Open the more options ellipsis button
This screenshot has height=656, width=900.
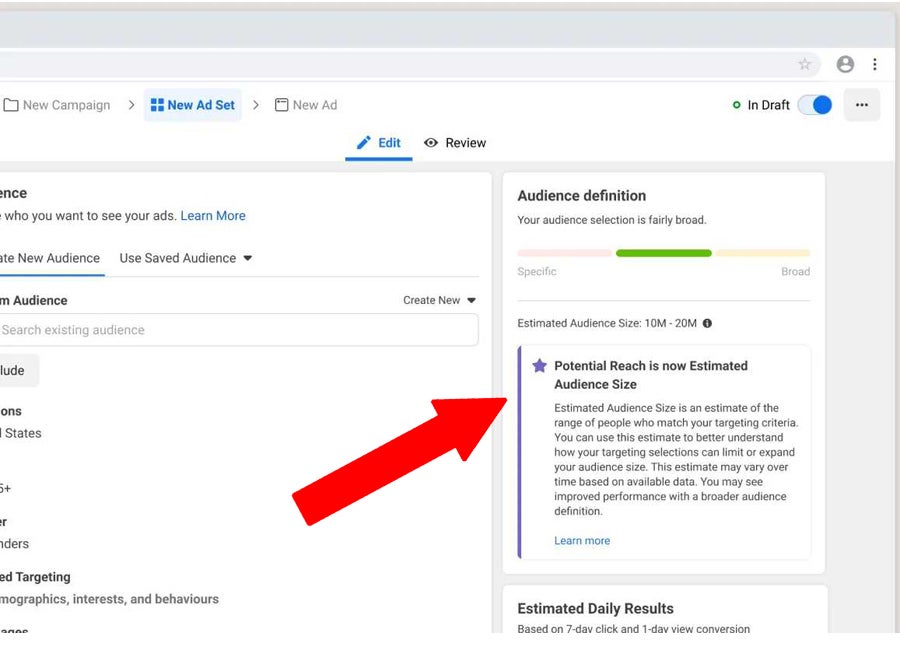pos(862,105)
